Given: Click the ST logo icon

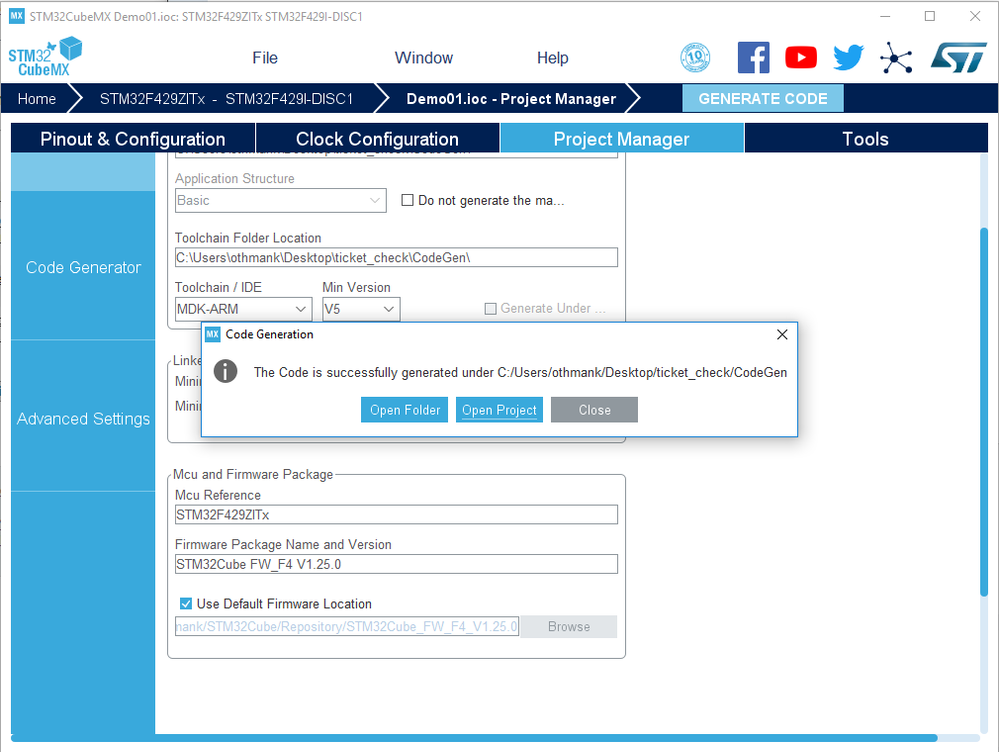Looking at the screenshot, I should click(959, 58).
